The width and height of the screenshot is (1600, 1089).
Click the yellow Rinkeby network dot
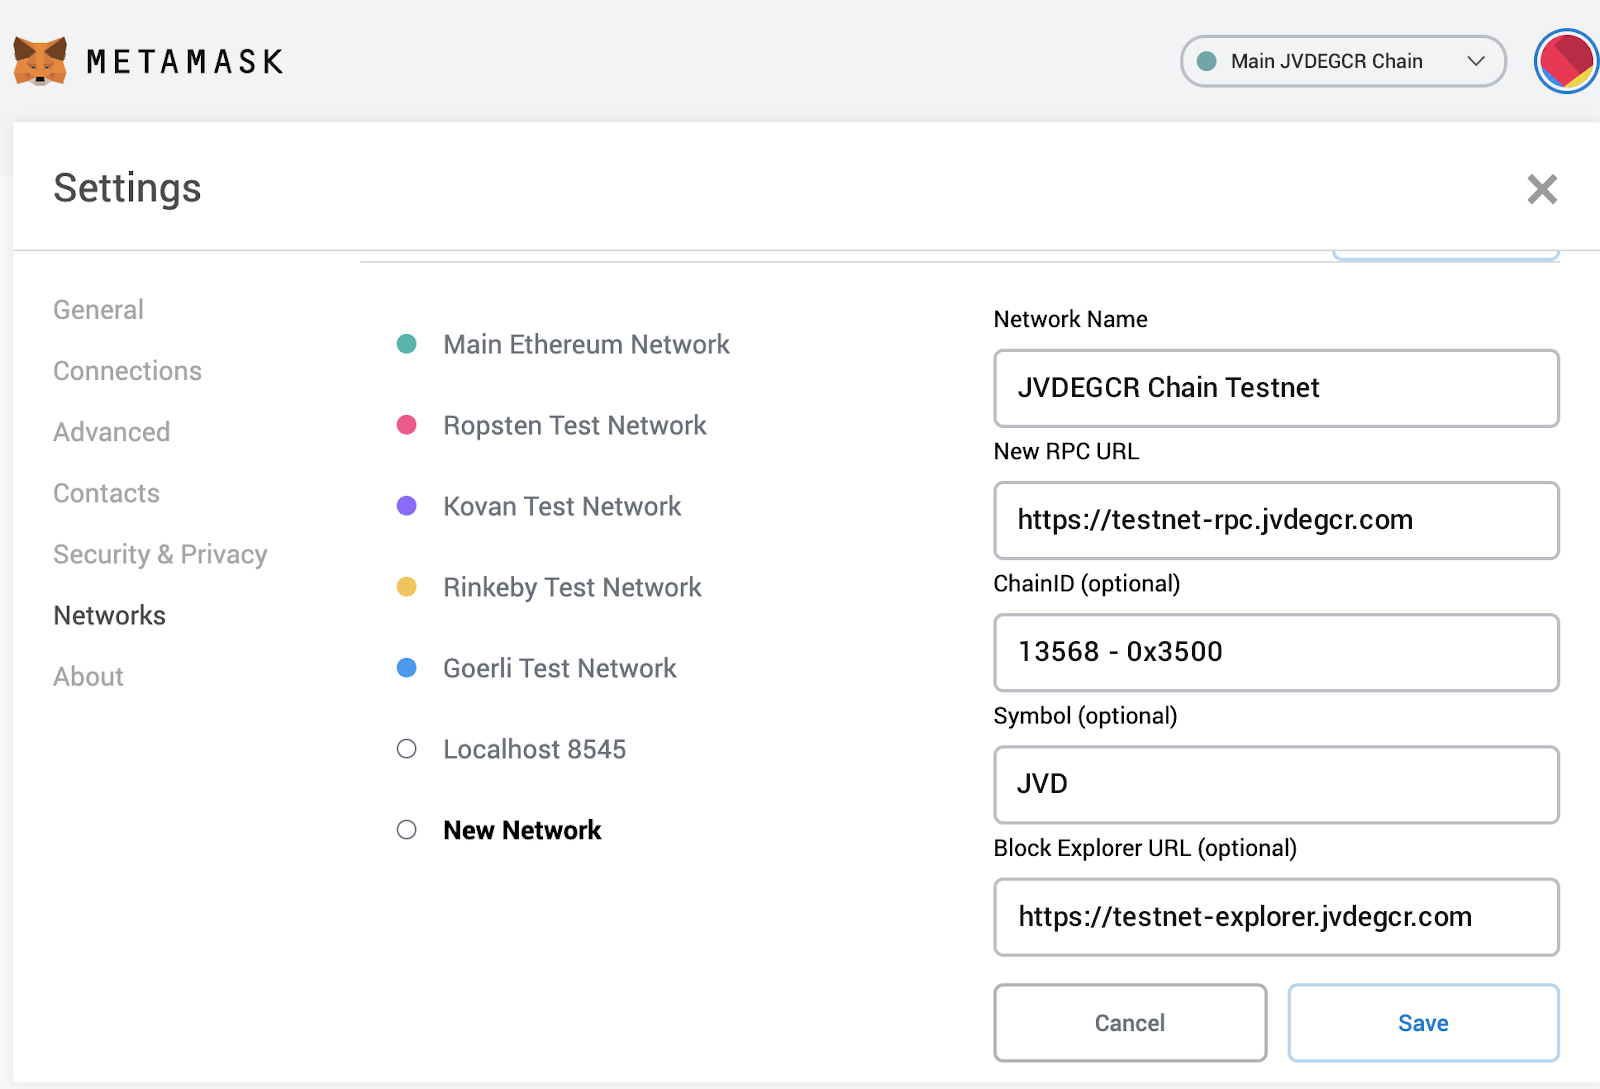[x=406, y=587]
